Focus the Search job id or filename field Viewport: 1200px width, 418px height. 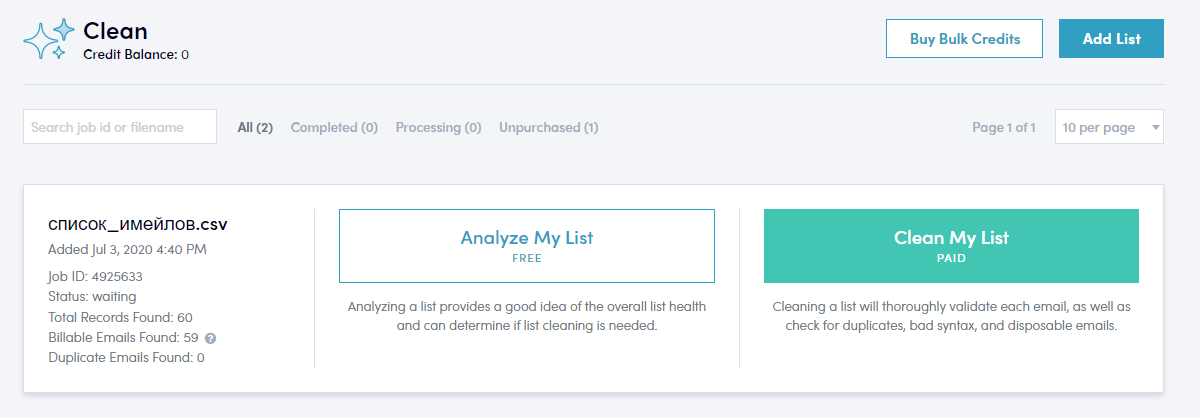tap(120, 127)
